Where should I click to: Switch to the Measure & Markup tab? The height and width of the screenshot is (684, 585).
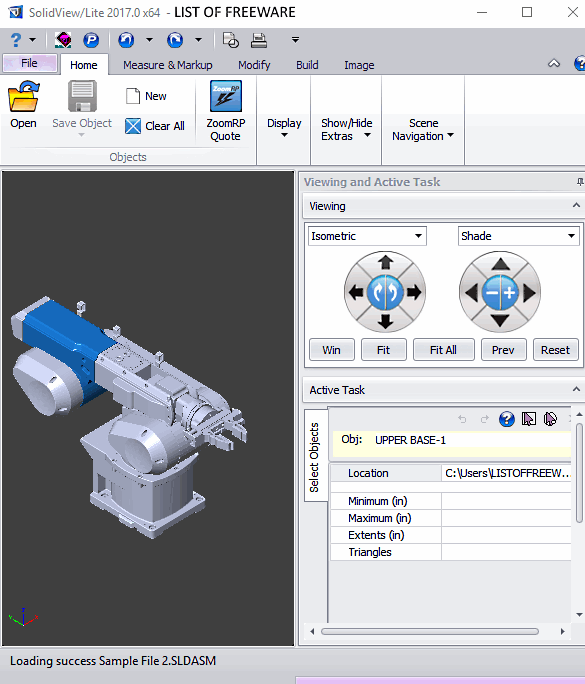[168, 65]
